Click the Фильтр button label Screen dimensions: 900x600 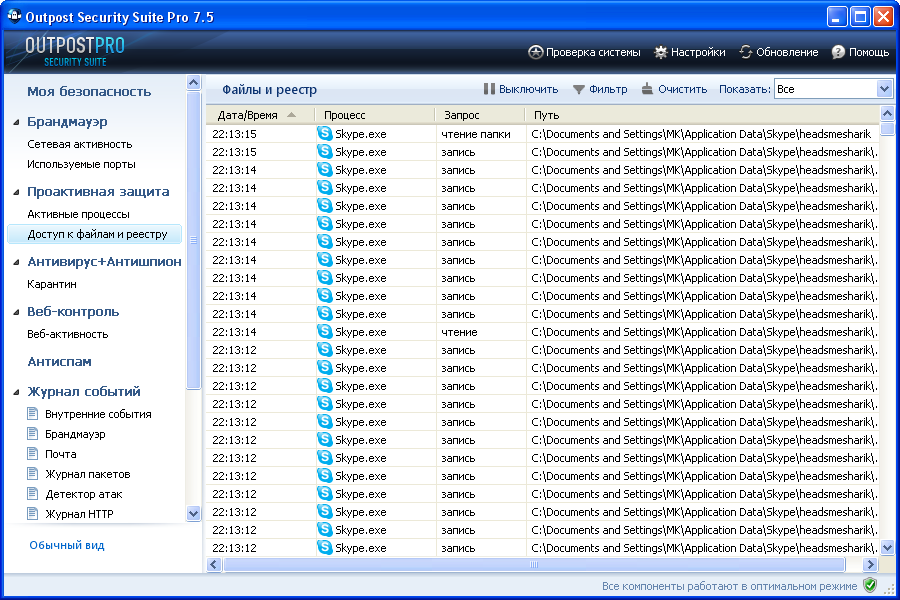(x=608, y=89)
